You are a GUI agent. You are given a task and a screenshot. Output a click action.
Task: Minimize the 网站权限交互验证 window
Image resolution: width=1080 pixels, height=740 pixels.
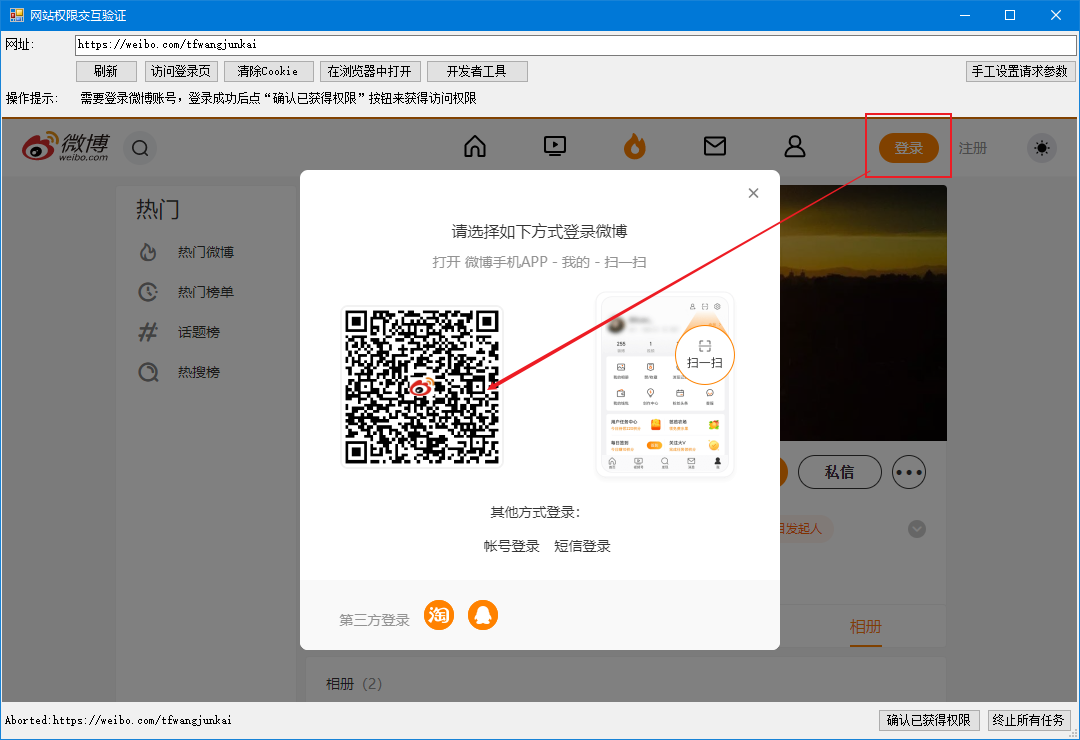coord(965,15)
